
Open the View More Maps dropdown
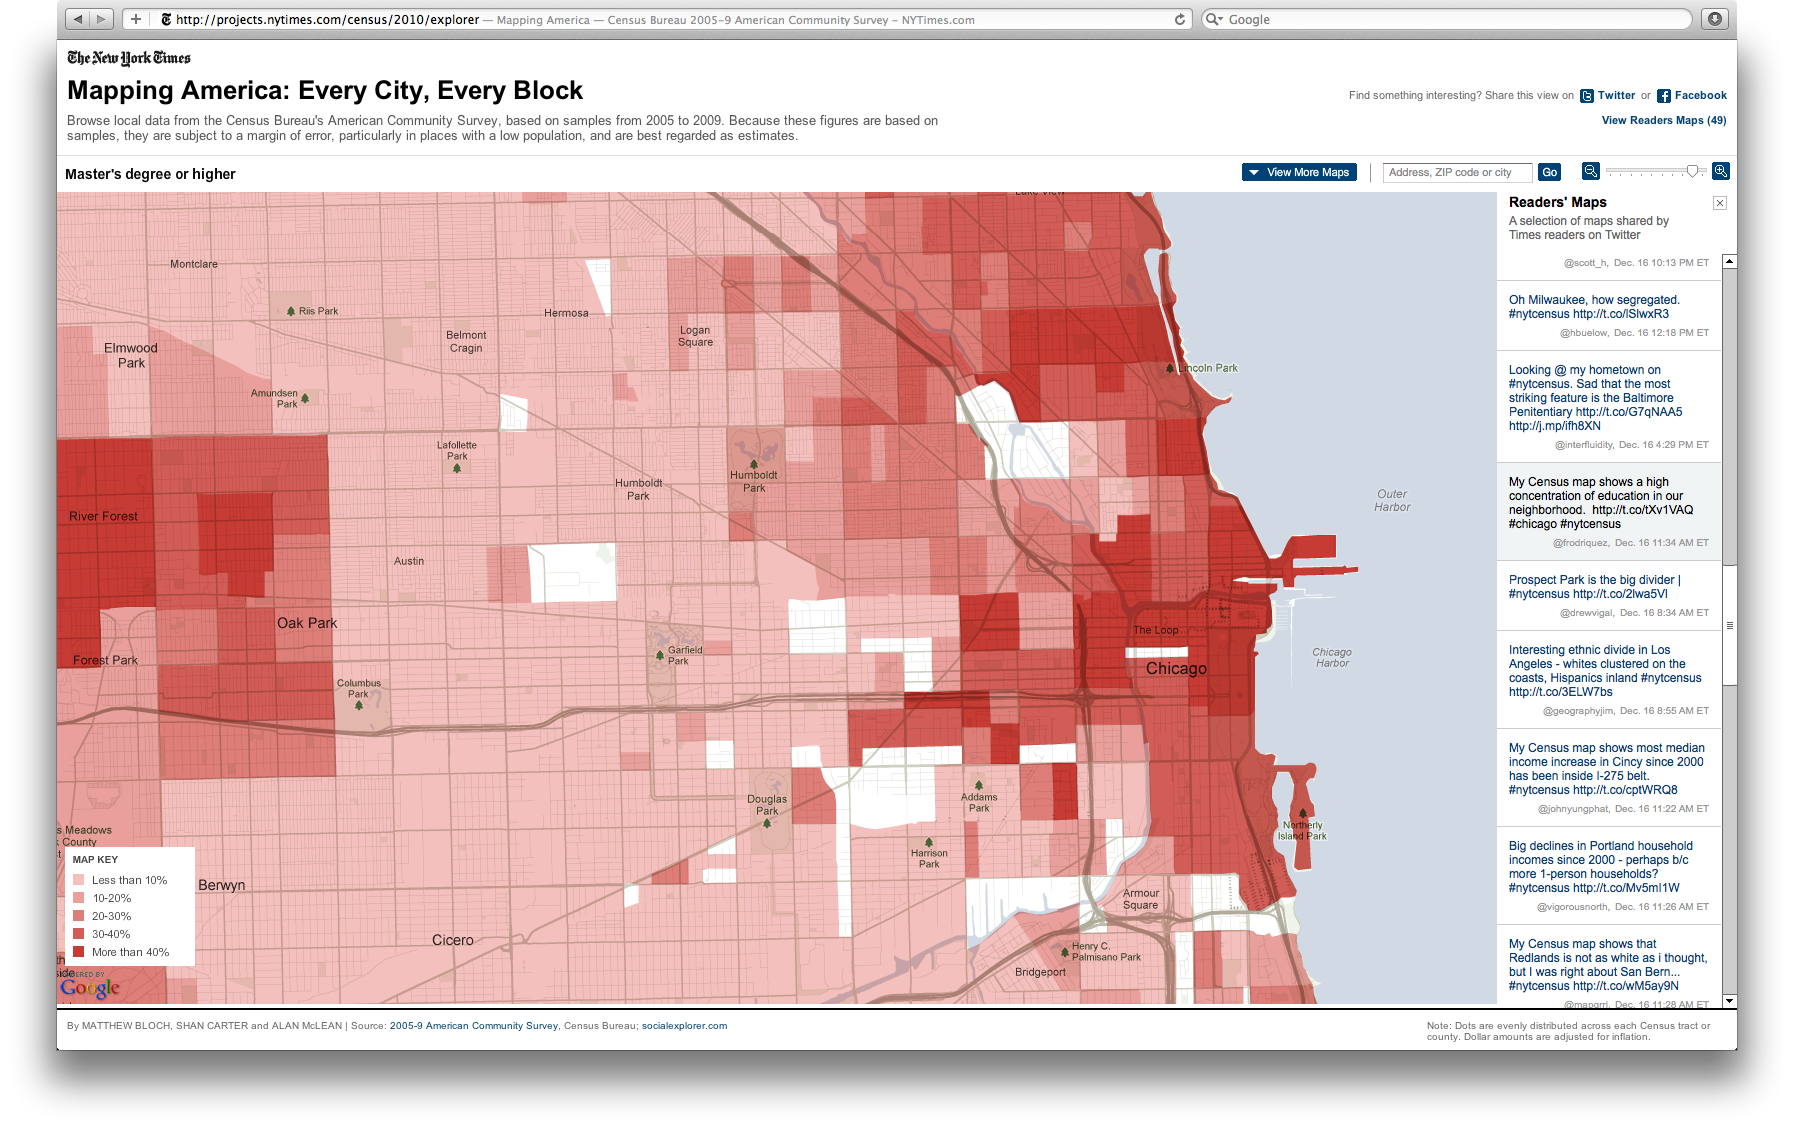[x=1298, y=172]
